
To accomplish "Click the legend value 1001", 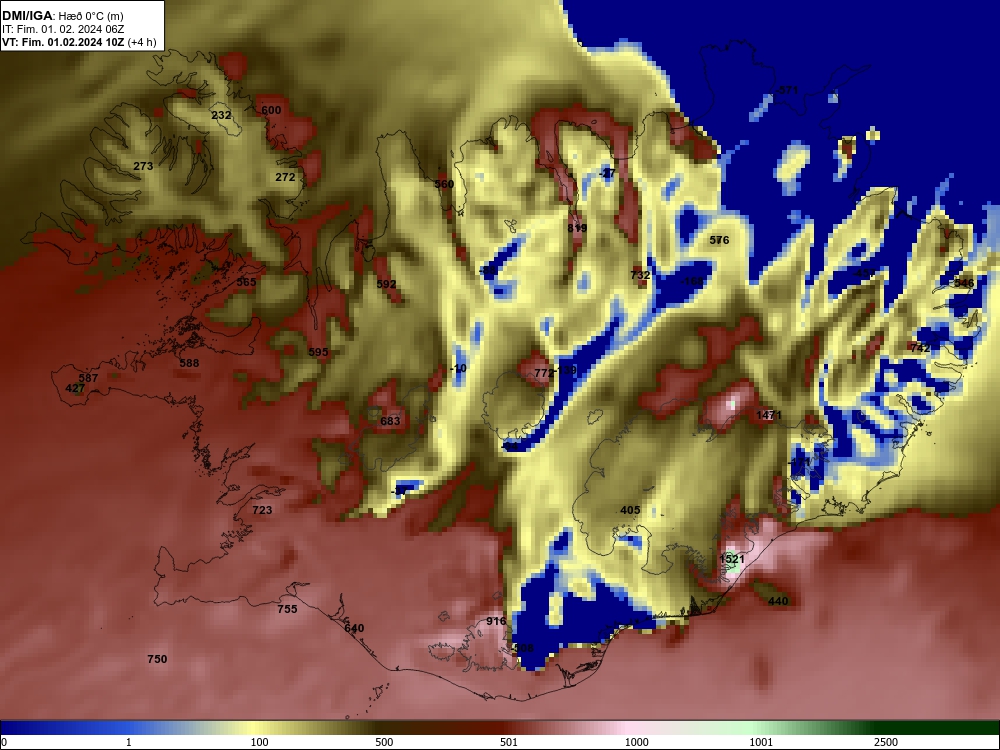I will pyautogui.click(x=761, y=742).
